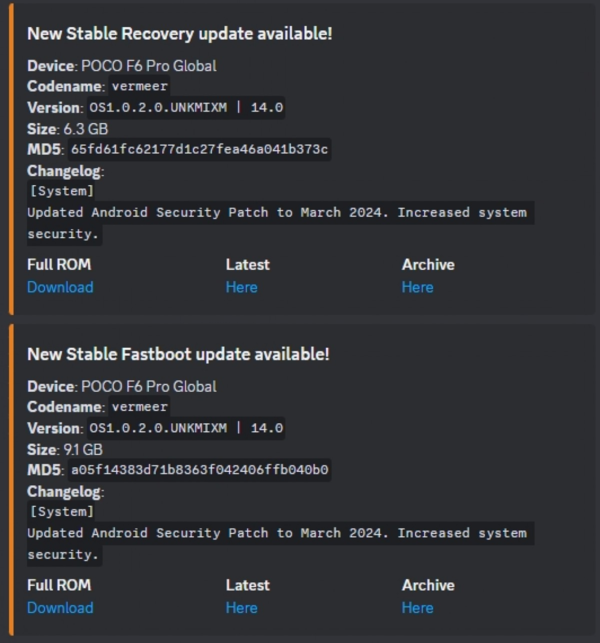Select the Recovery MD5 hash 65fd61fc62177d1c27fea46a041b373c

[199, 150]
